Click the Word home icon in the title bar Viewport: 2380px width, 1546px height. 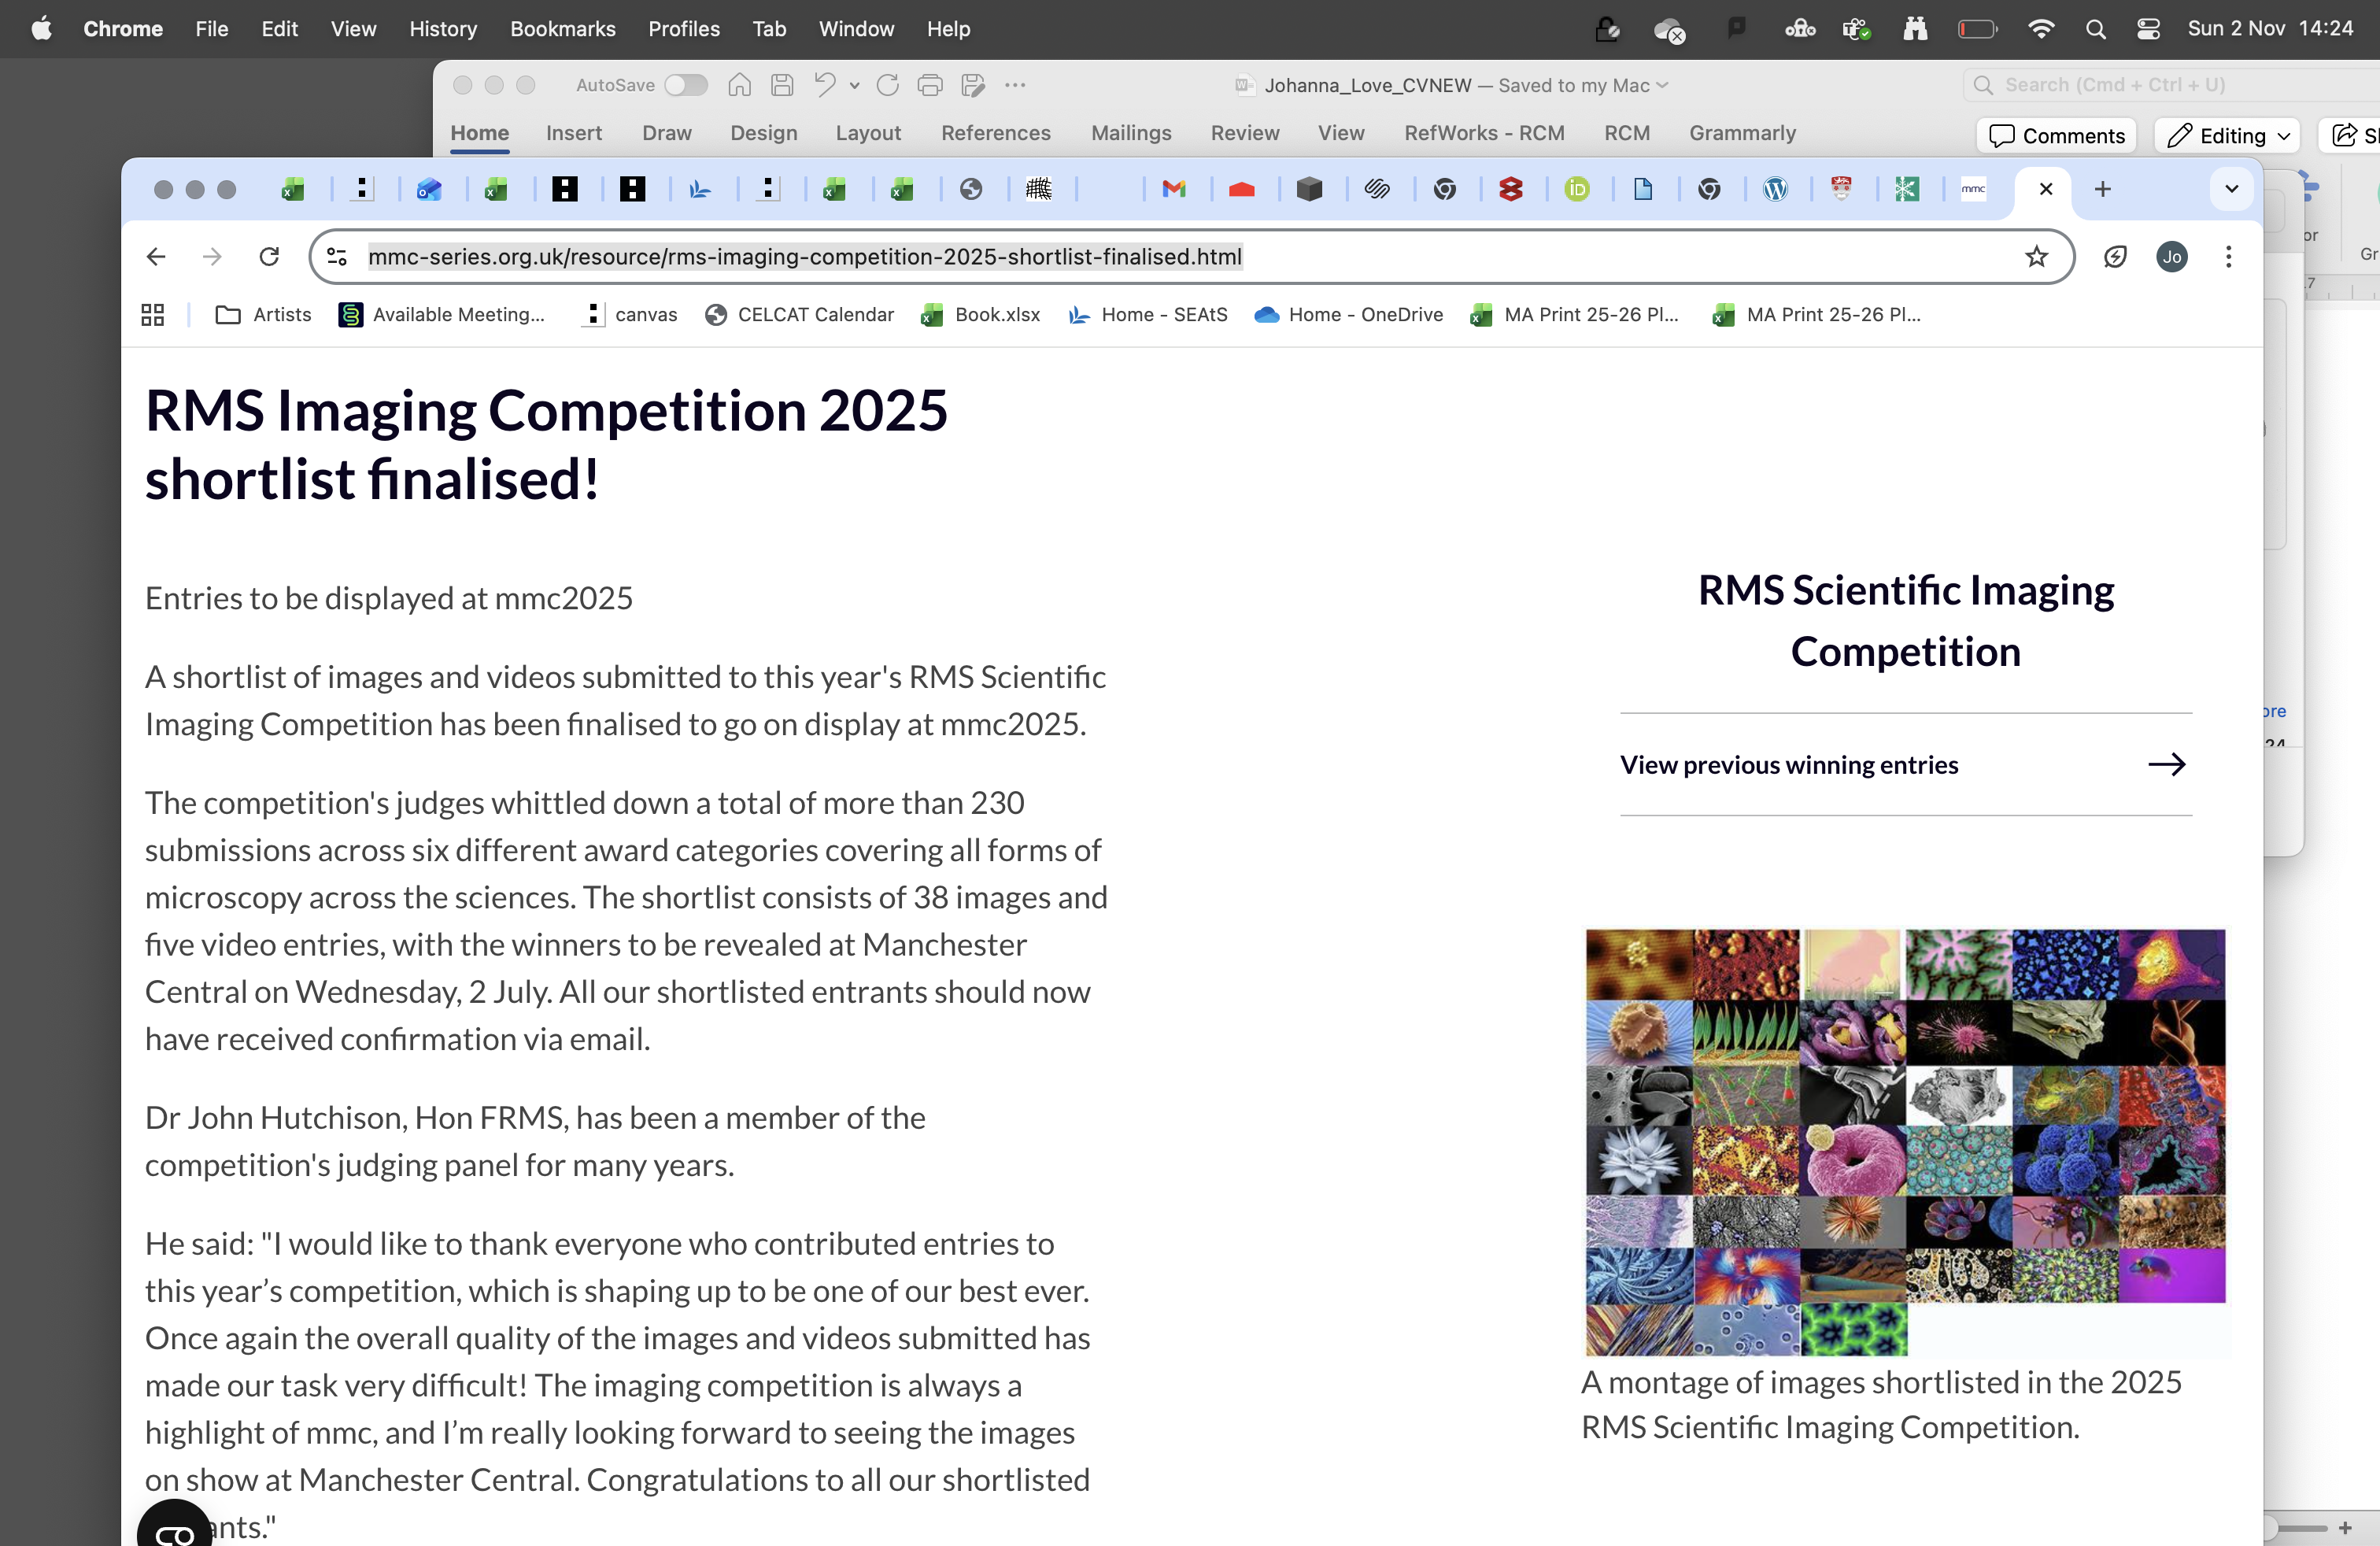(739, 85)
